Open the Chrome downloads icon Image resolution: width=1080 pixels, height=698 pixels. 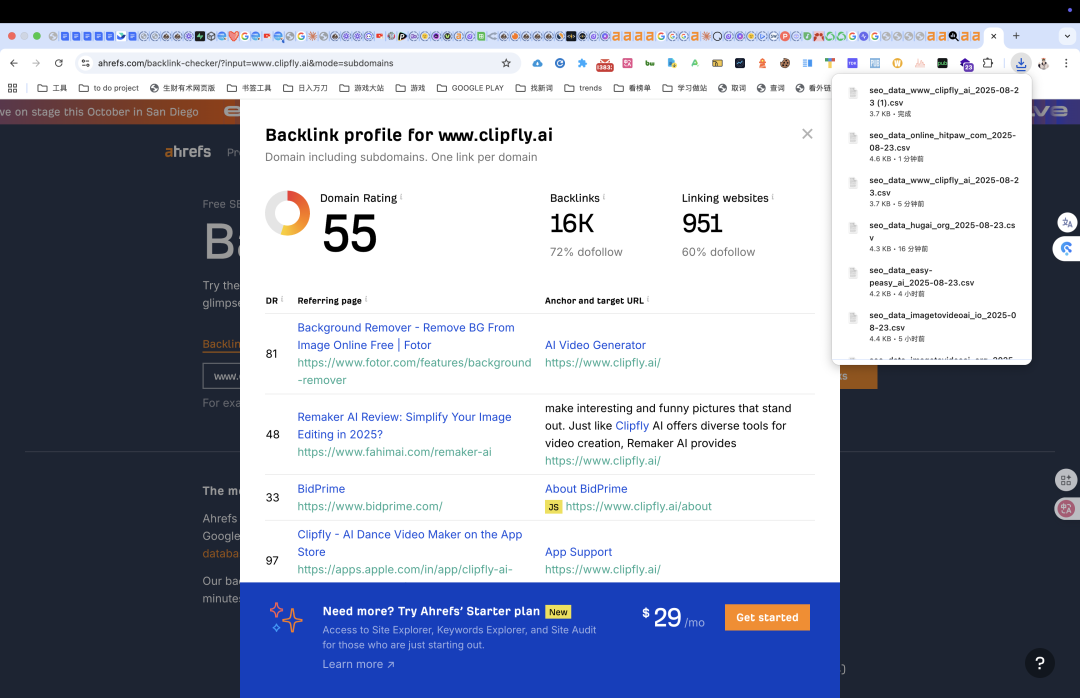pos(1021,63)
